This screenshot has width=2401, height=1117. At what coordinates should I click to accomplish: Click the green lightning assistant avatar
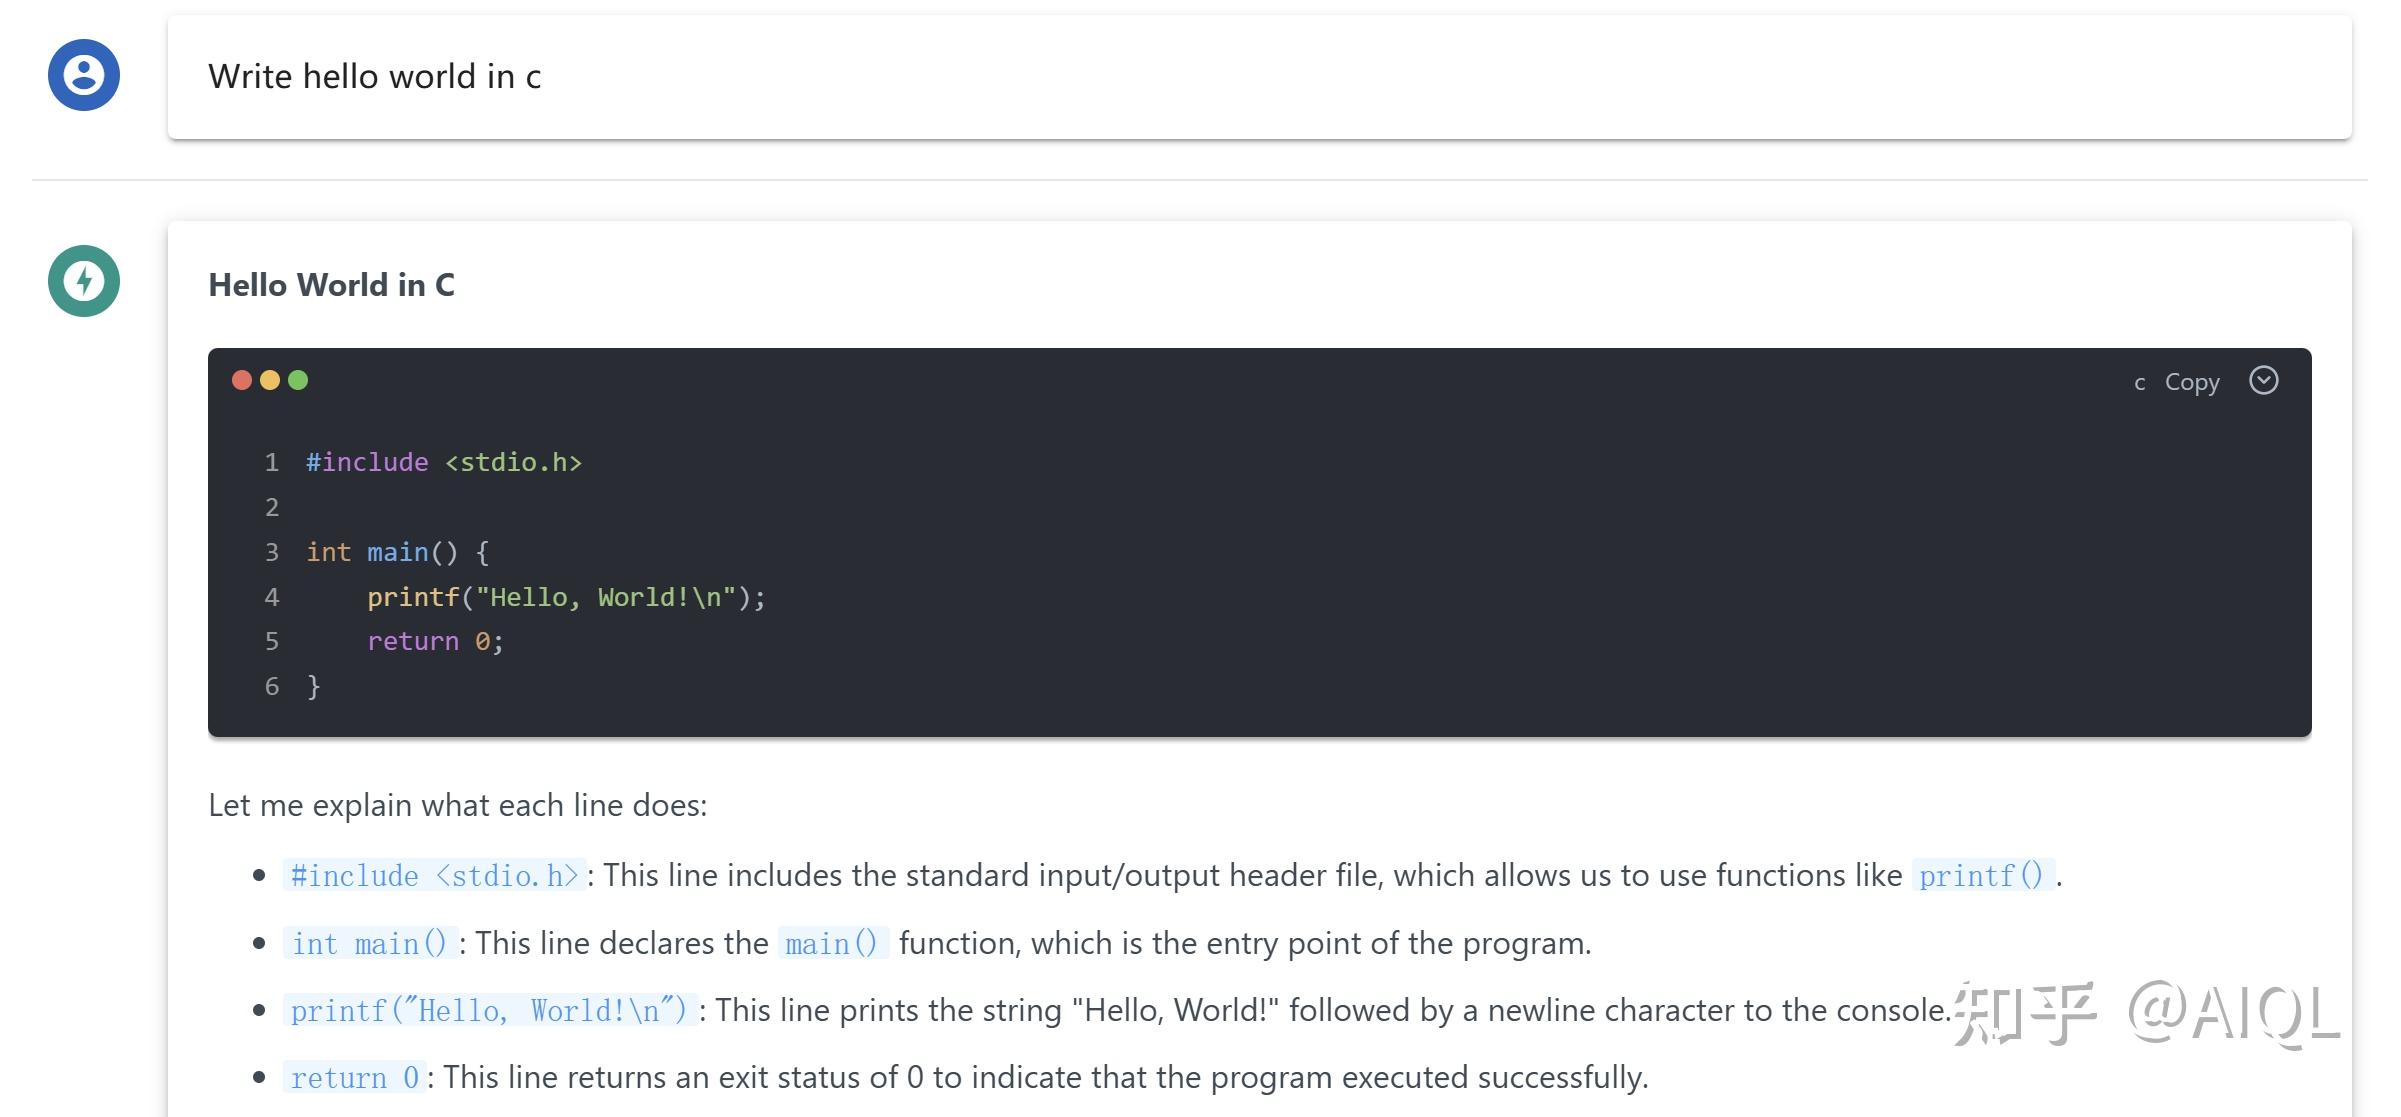(x=84, y=281)
